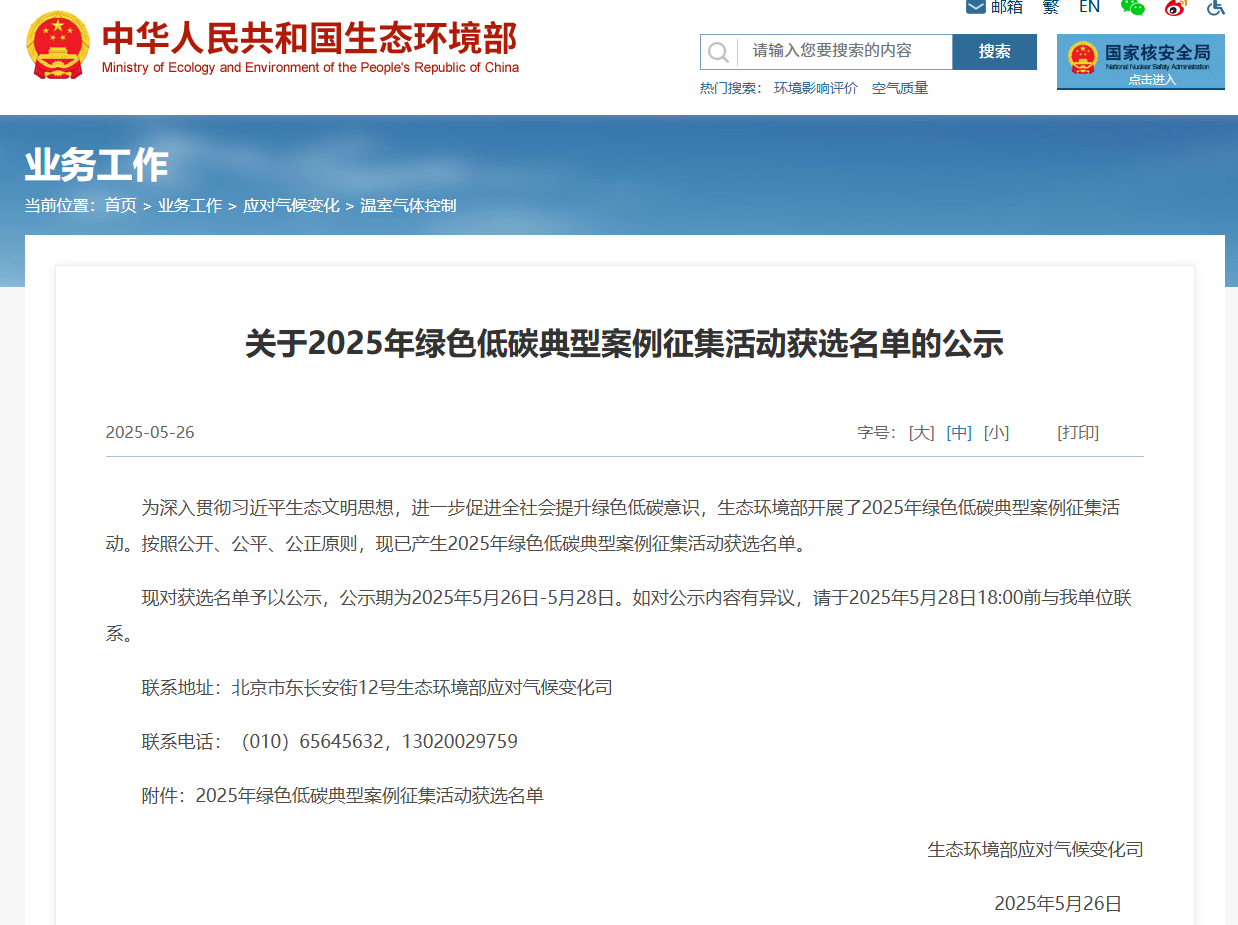Select the [小] small font size option
This screenshot has width=1238, height=925.
coord(997,432)
